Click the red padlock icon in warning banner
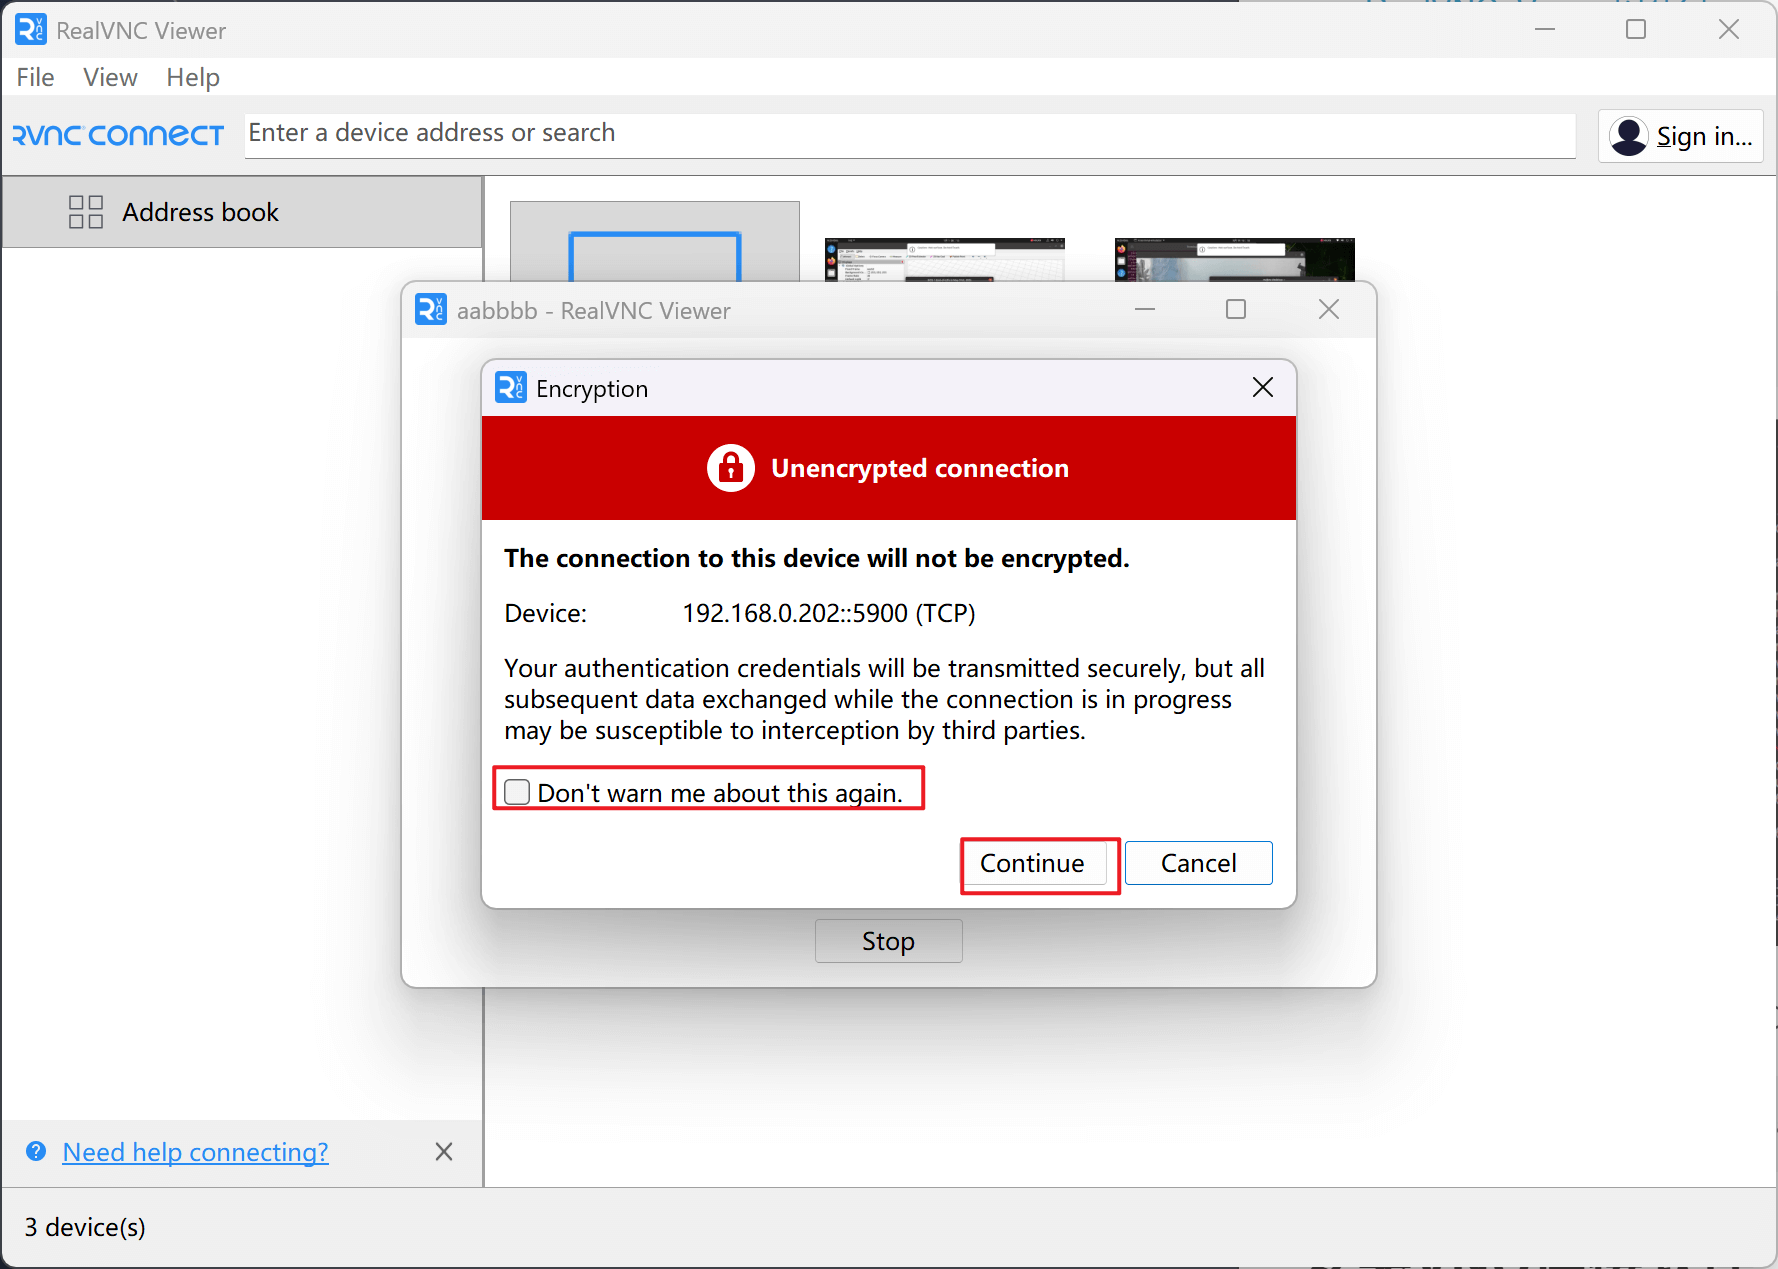 coord(731,468)
